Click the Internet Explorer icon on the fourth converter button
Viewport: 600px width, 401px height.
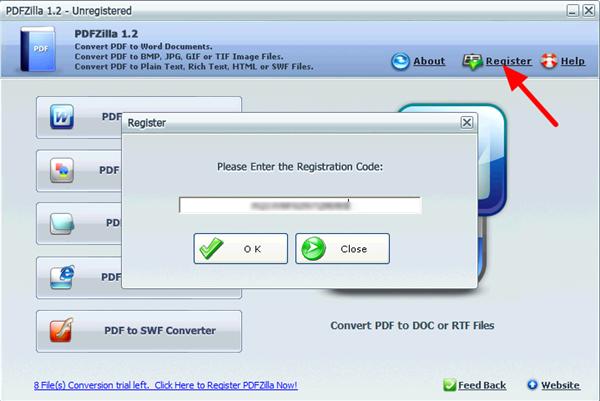pyautogui.click(x=62, y=277)
